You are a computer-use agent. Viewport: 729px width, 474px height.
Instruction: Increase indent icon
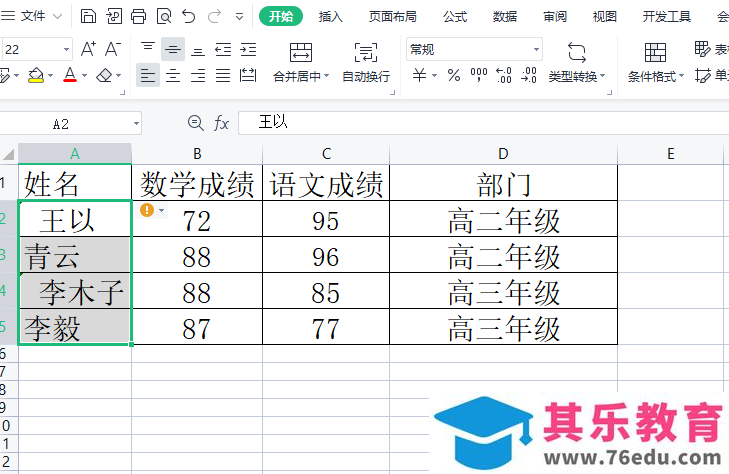point(248,49)
